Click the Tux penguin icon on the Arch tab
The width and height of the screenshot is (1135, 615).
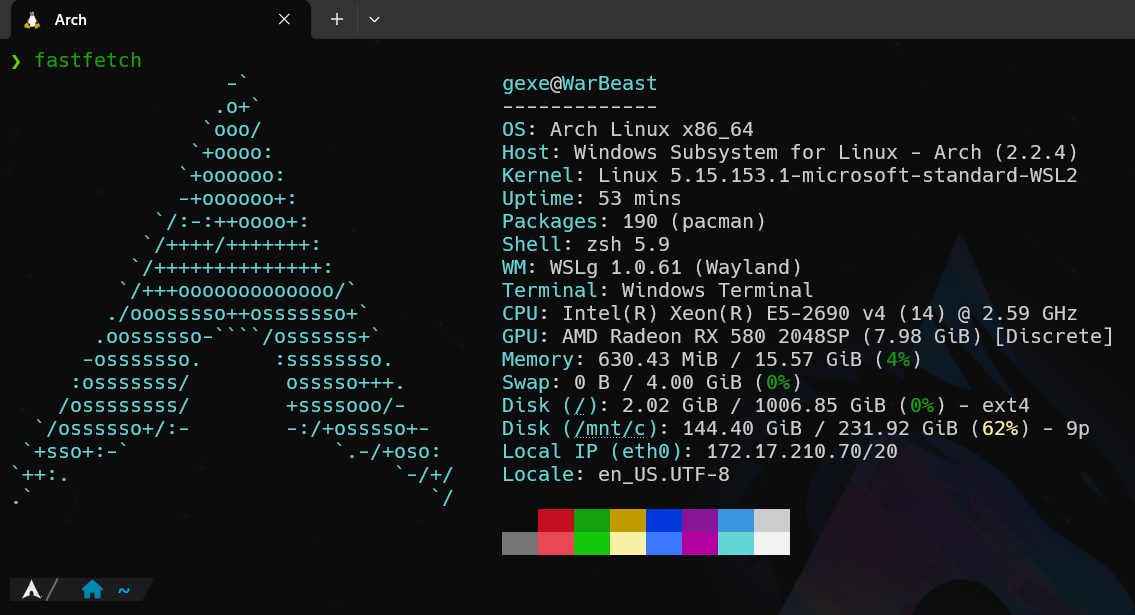[32, 20]
